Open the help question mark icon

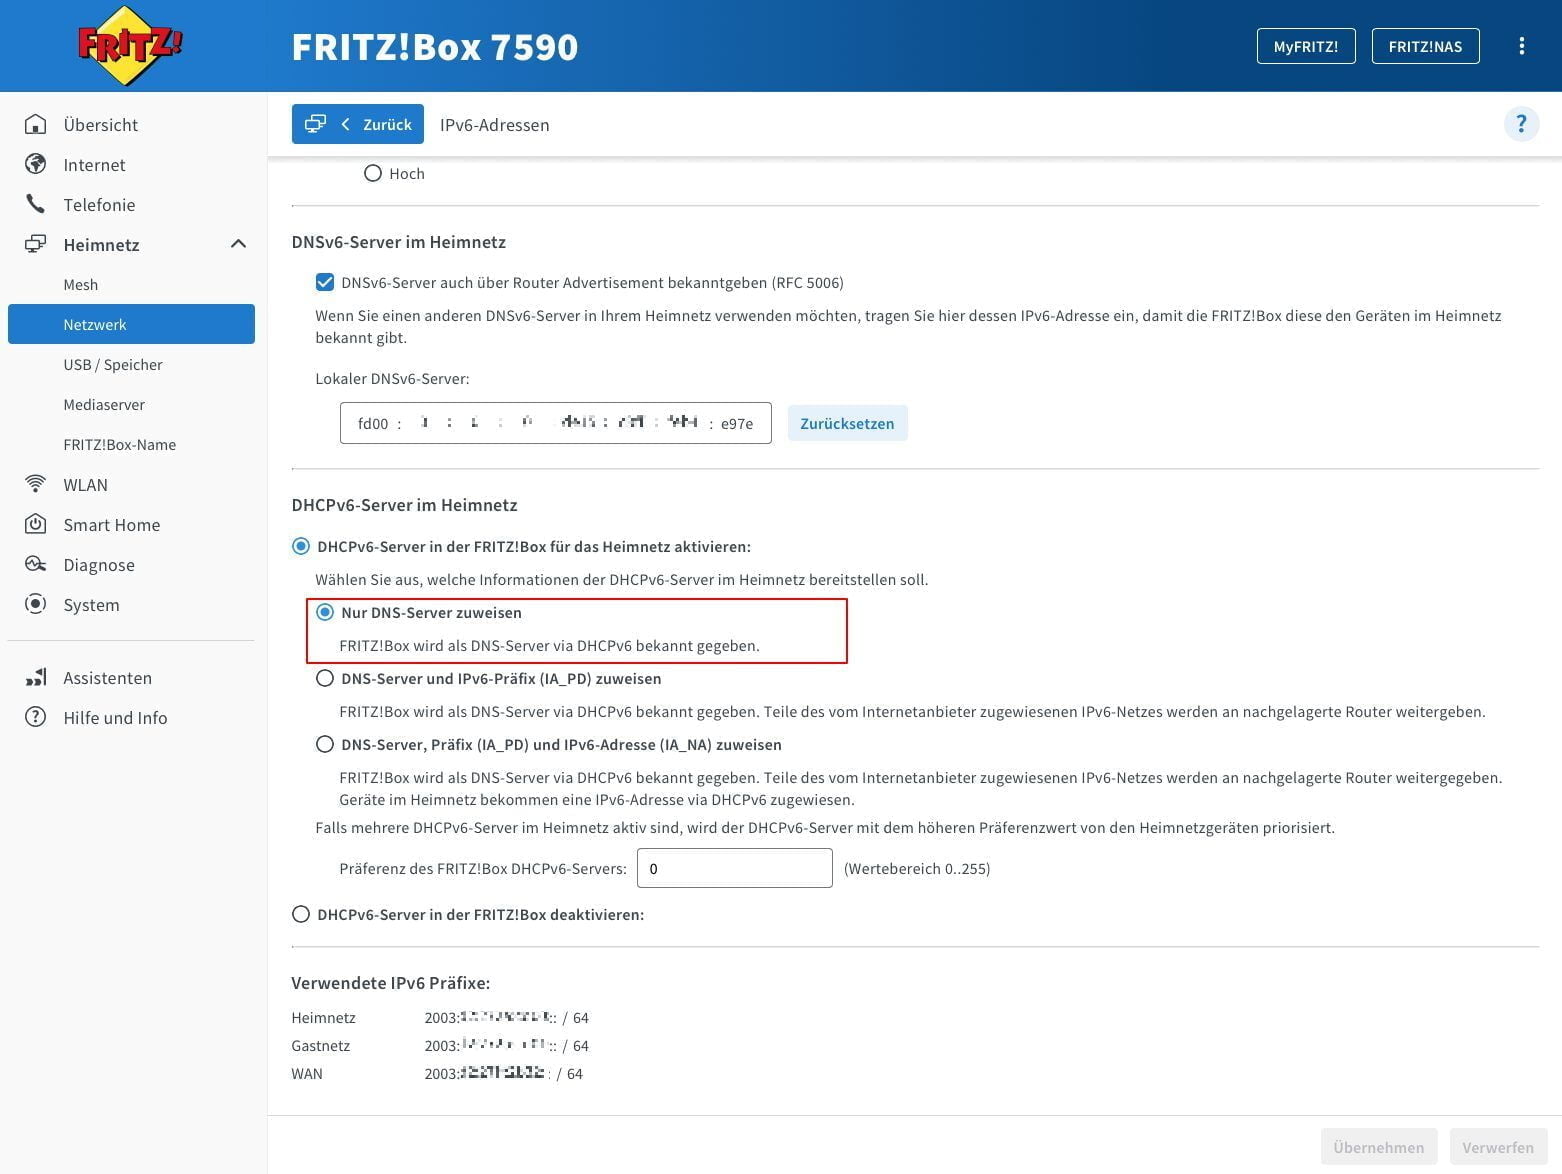coord(1521,124)
